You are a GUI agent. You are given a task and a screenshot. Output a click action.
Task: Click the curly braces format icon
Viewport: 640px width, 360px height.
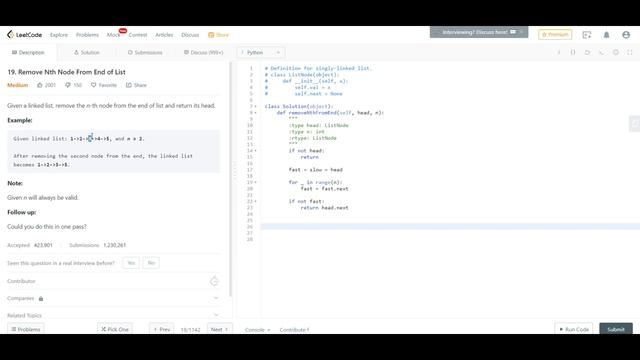tap(573, 52)
